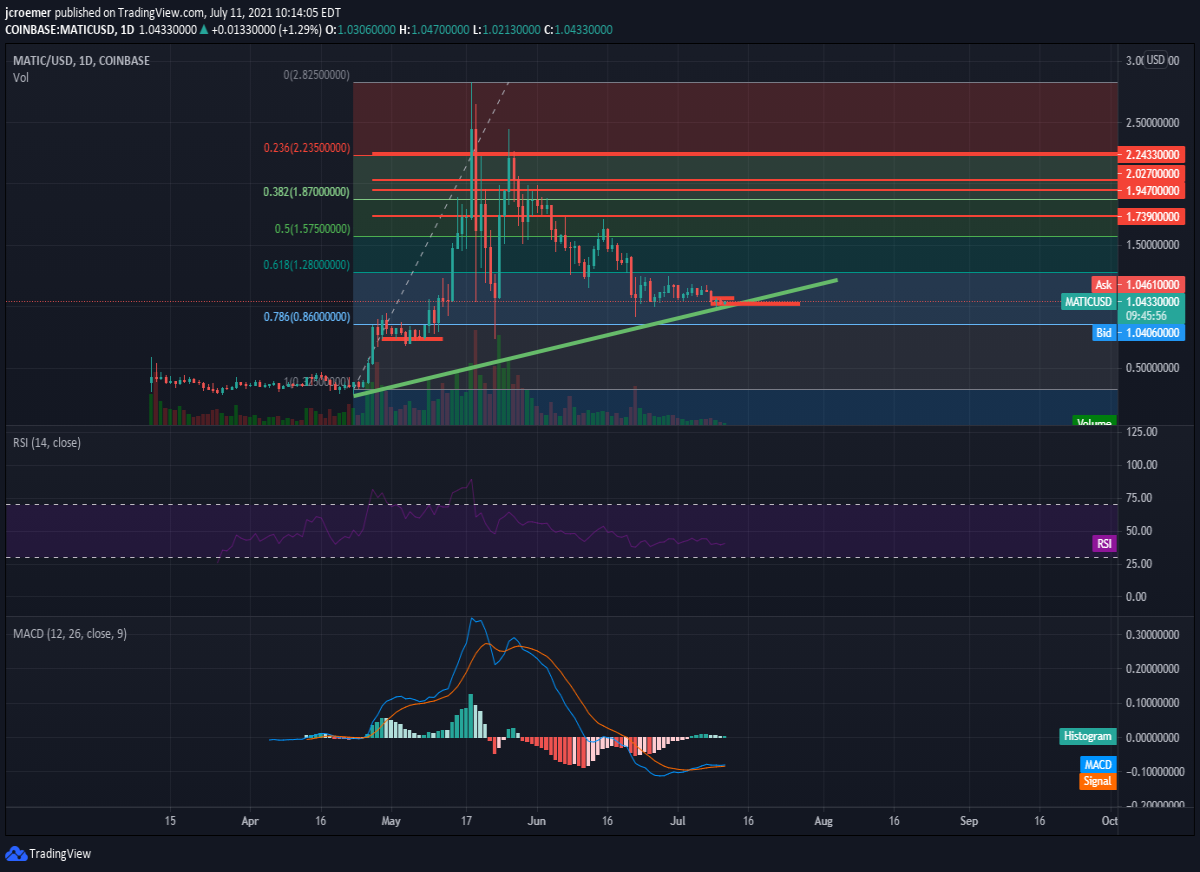Click the Vol indicator legend
This screenshot has height=872, width=1200.
(x=20, y=77)
